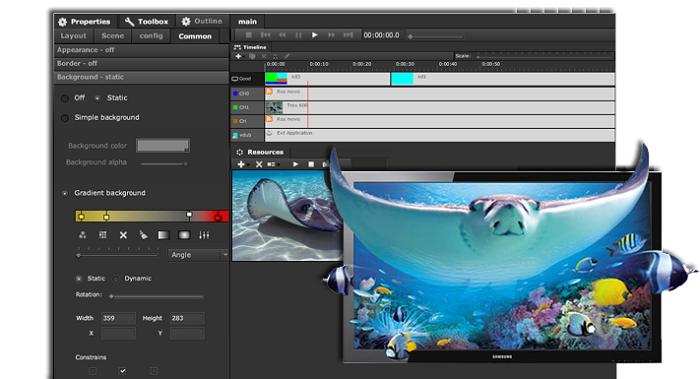Click the Resources panel remove X icon
The image size is (700, 379).
(258, 164)
